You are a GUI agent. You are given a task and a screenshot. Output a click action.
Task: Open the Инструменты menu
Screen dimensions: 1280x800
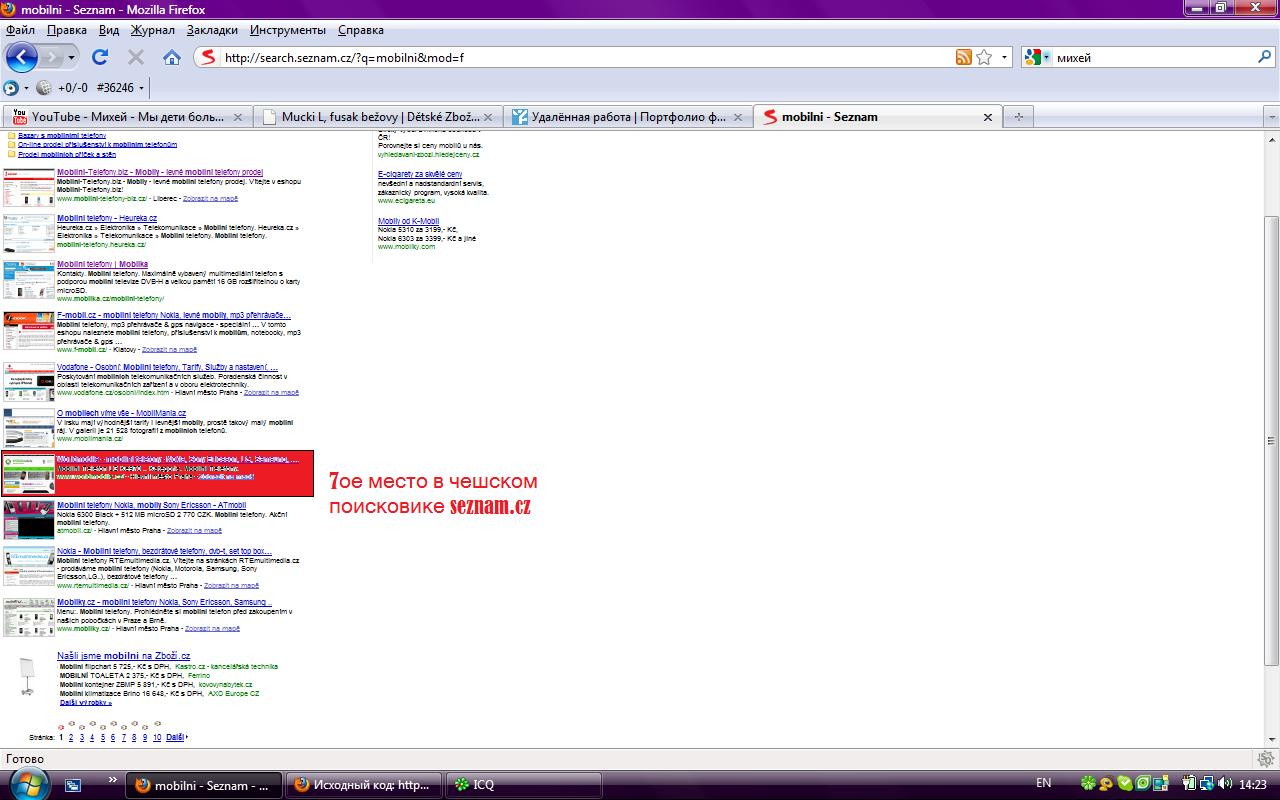coord(288,30)
